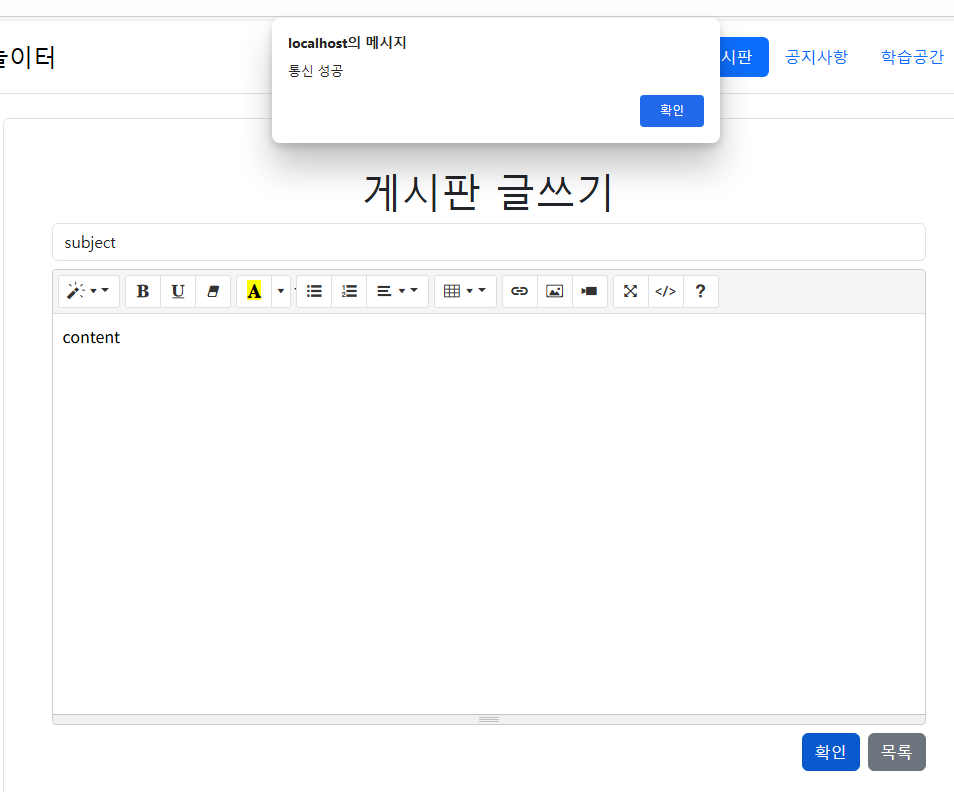Viewport: 954px width, 792px height.
Task: Open the 공지사항 nav tab
Action: [x=816, y=57]
